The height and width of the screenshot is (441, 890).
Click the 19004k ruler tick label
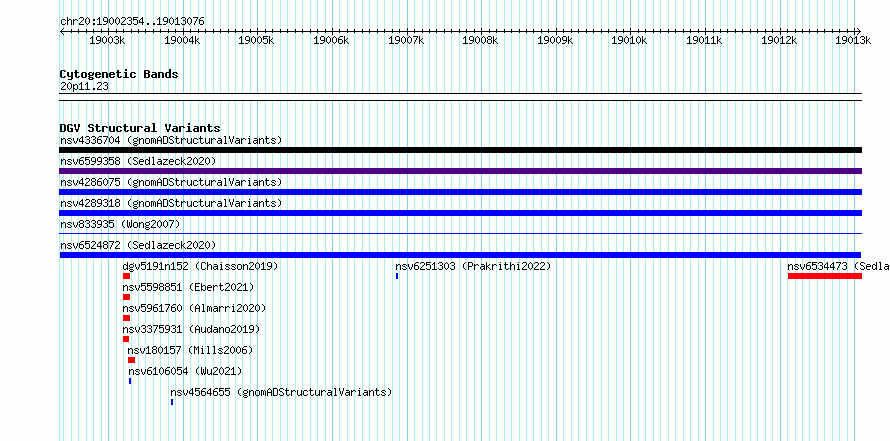tap(182, 41)
